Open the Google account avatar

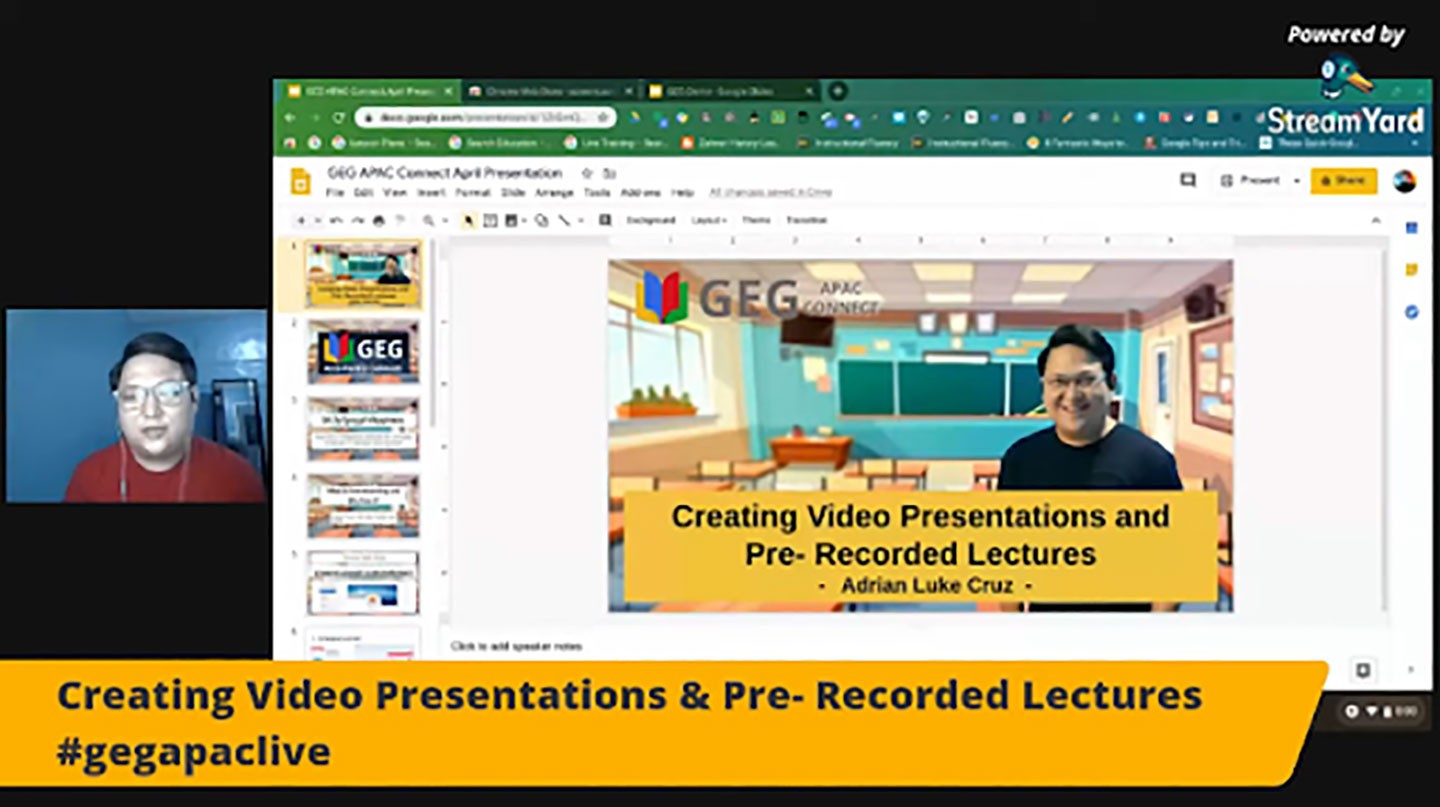click(x=1405, y=181)
